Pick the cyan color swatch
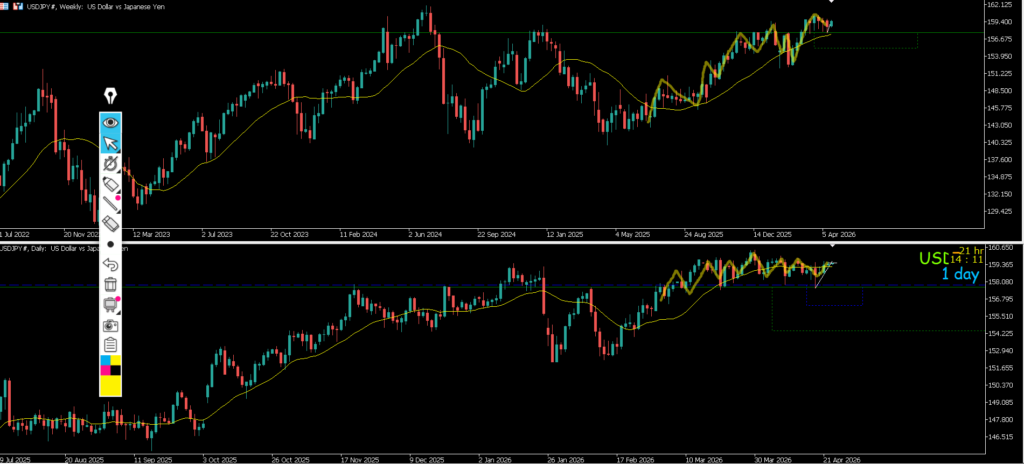This screenshot has height=464, width=1024. 104,360
